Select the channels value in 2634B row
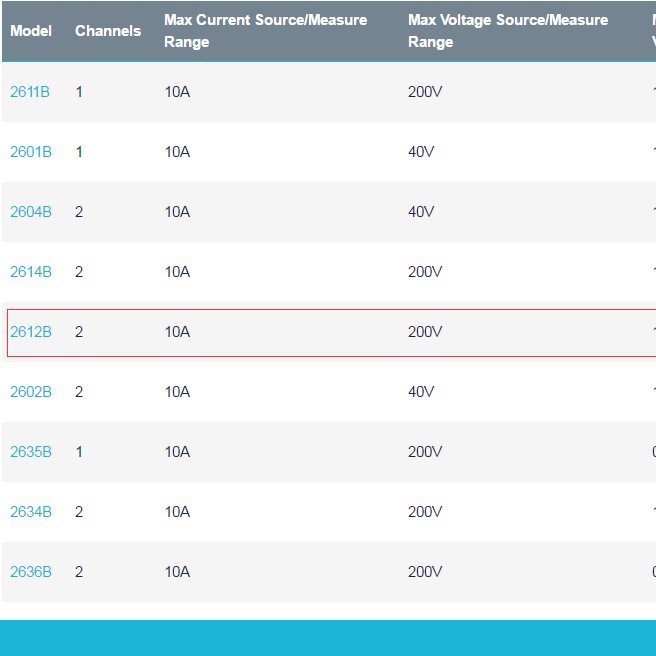656x656 pixels. (x=79, y=512)
